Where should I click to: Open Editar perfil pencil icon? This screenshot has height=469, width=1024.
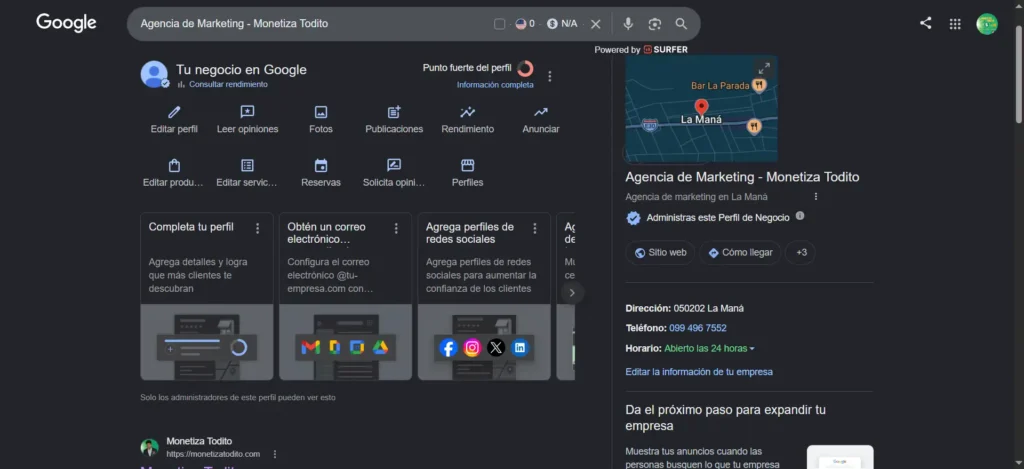(x=174, y=112)
